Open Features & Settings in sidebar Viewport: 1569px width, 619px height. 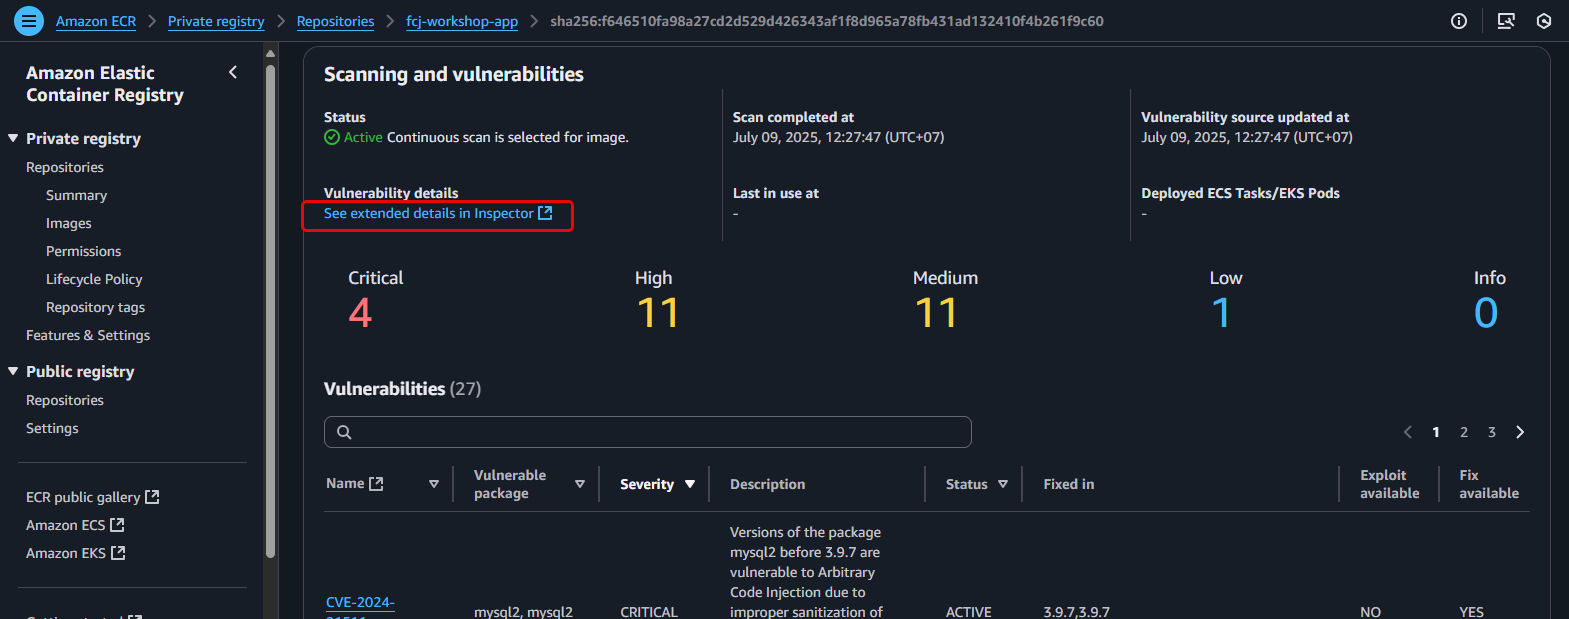click(88, 335)
